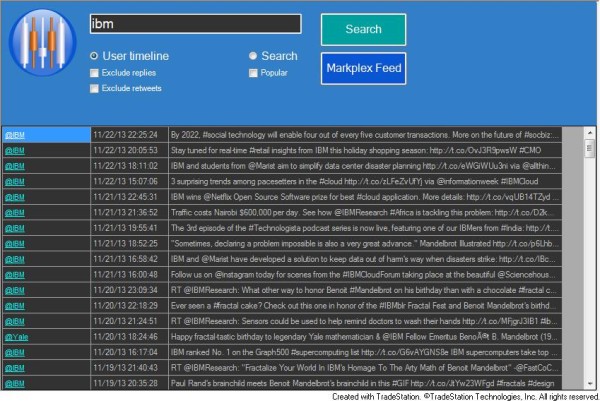Open @IBM link in 11/21/13 18:52:25 row
The width and height of the screenshot is (600, 401).
tap(15, 244)
